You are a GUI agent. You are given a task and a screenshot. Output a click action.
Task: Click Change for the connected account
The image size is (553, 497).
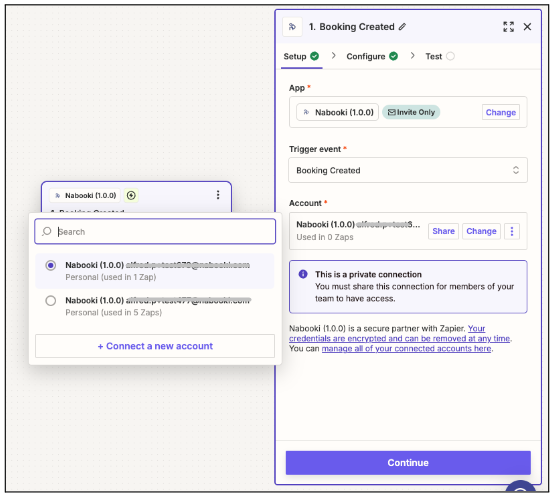point(481,231)
